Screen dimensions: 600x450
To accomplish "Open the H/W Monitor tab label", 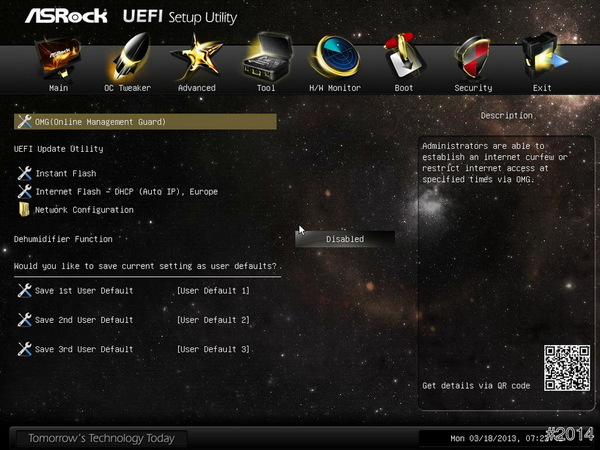I will 335,88.
